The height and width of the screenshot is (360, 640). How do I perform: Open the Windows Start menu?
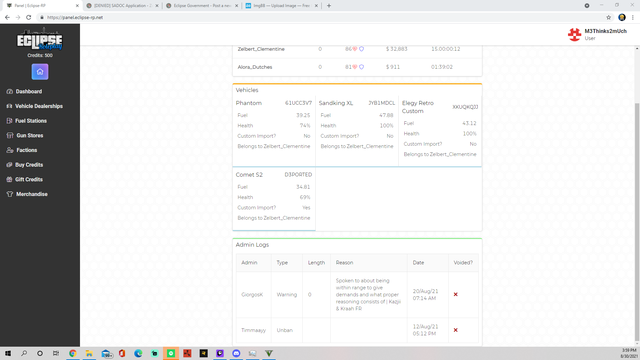pos(8,353)
